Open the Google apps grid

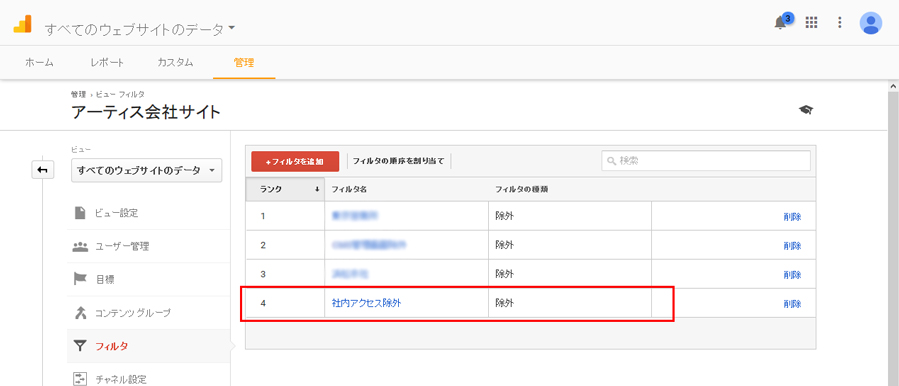click(x=811, y=22)
